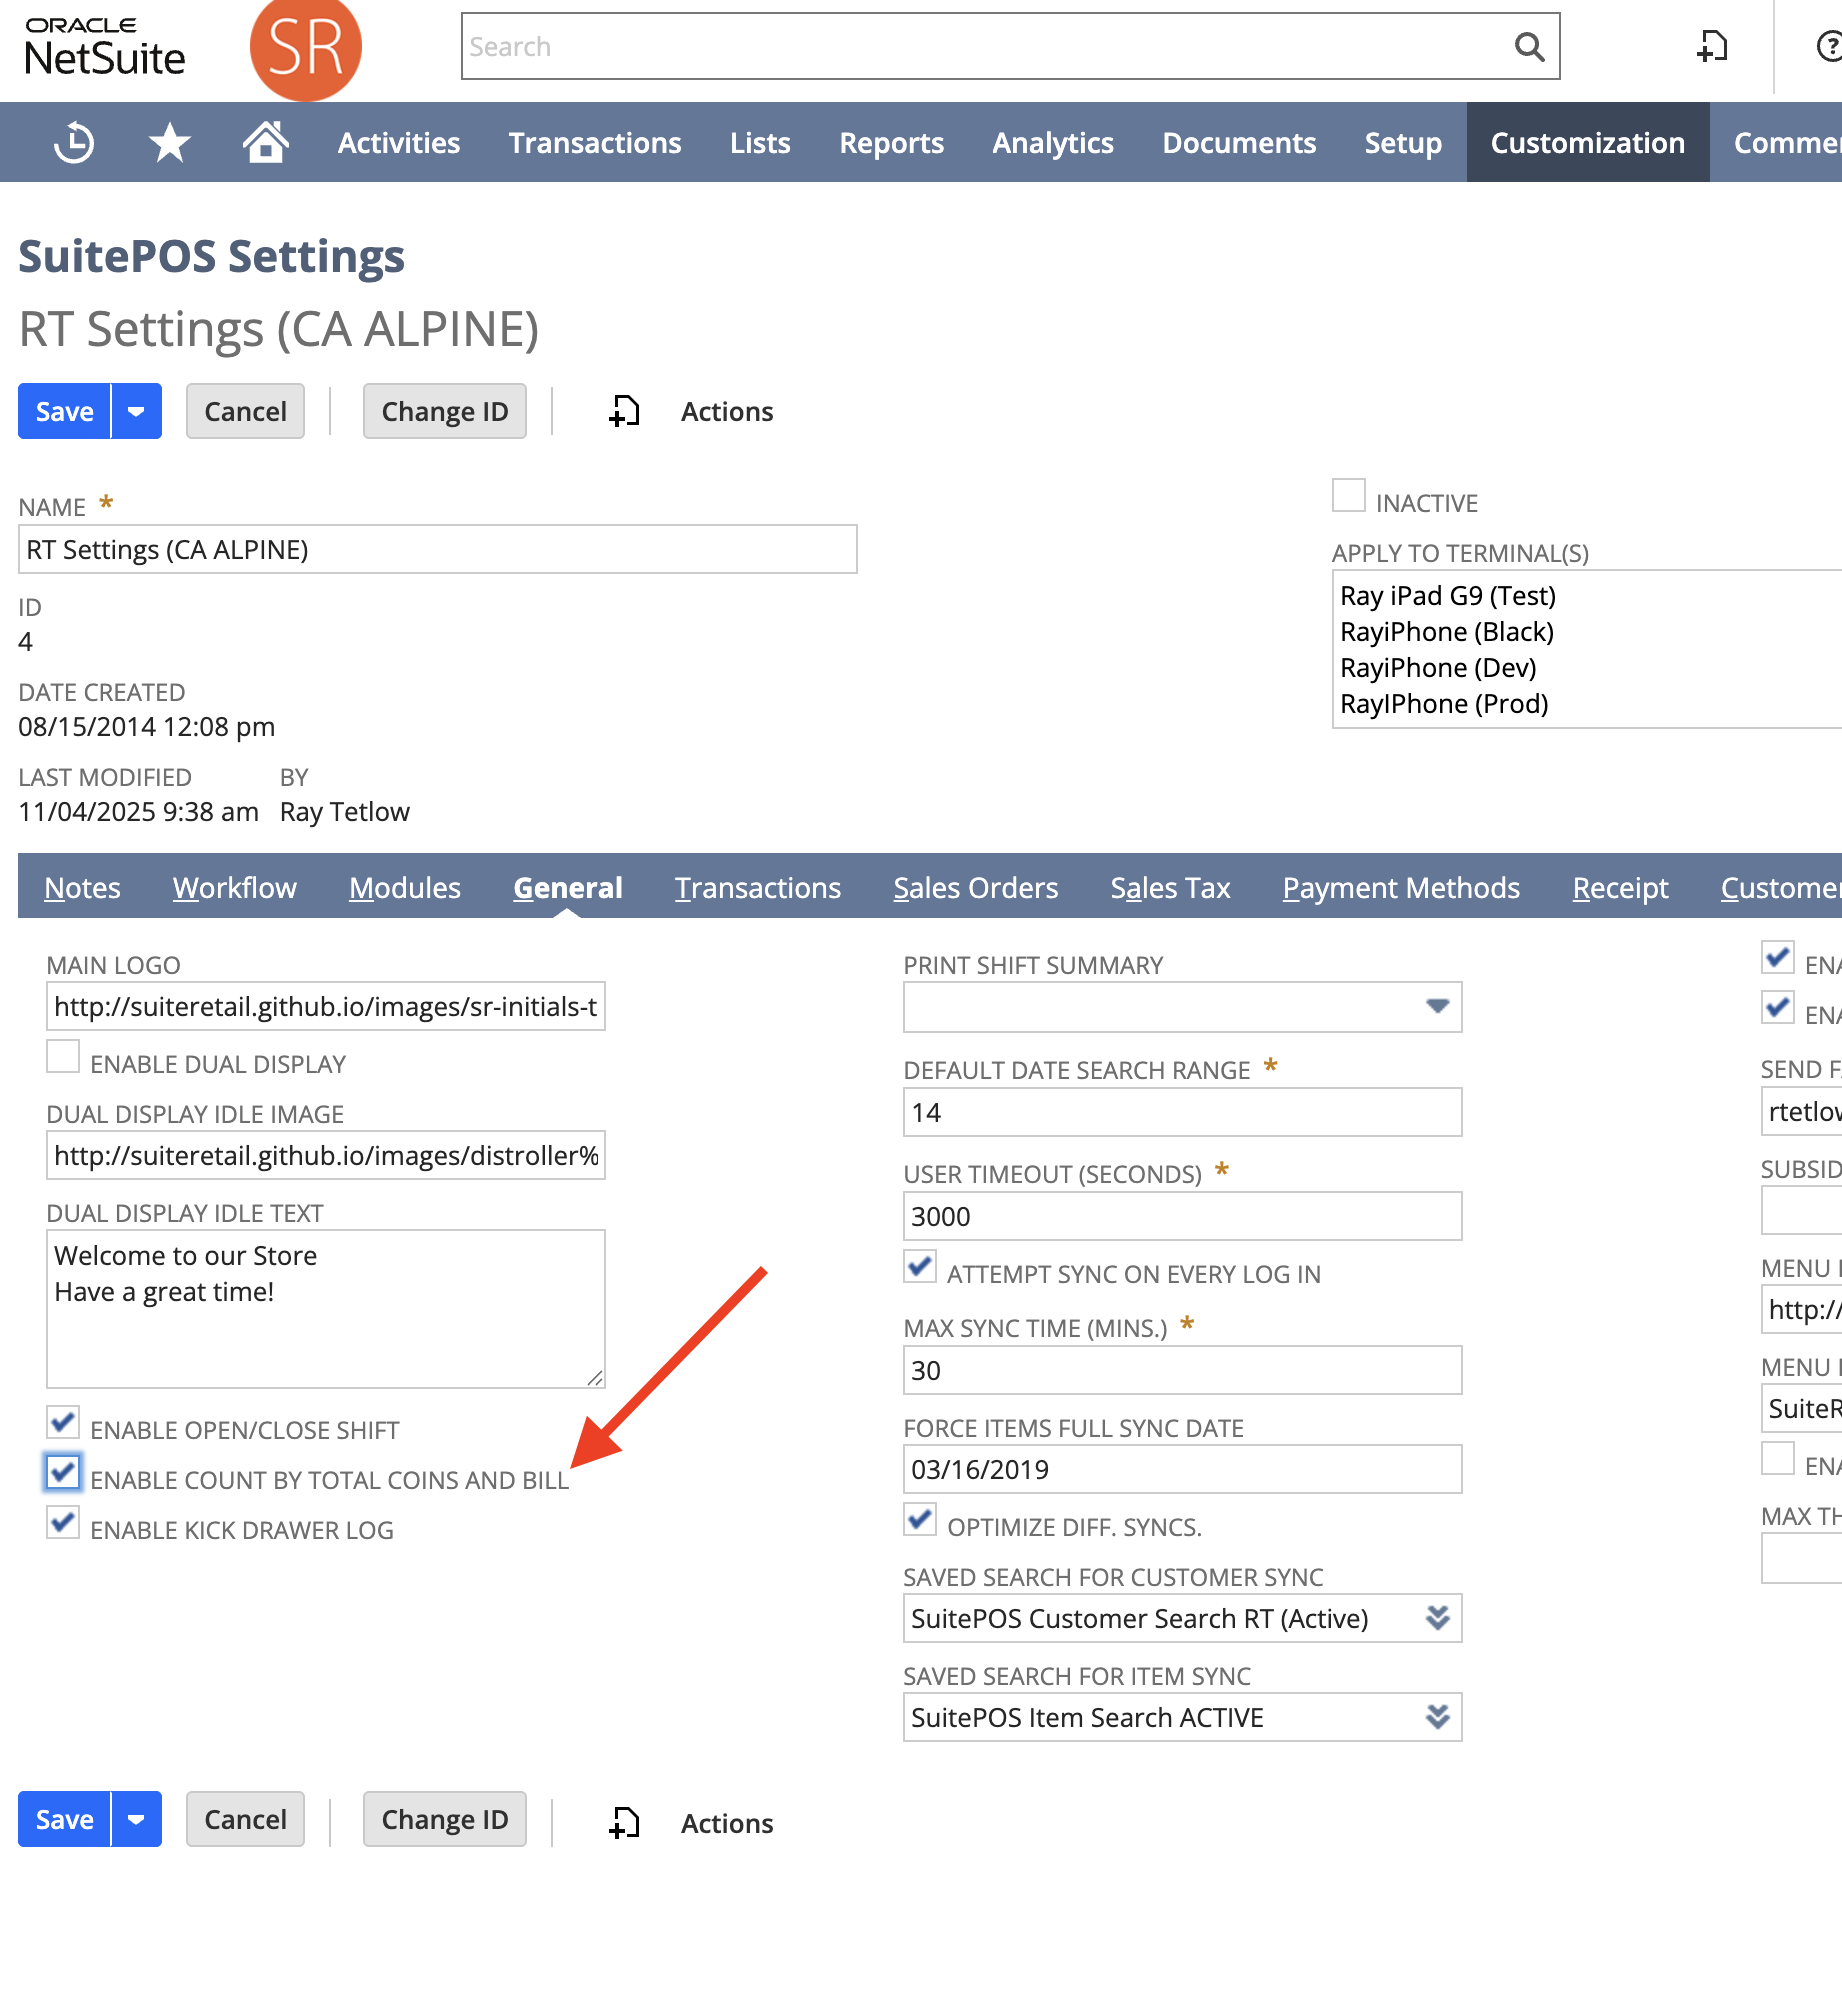Check the Inactive checkbox
Image resolution: width=1842 pixels, height=1994 pixels.
coord(1348,496)
